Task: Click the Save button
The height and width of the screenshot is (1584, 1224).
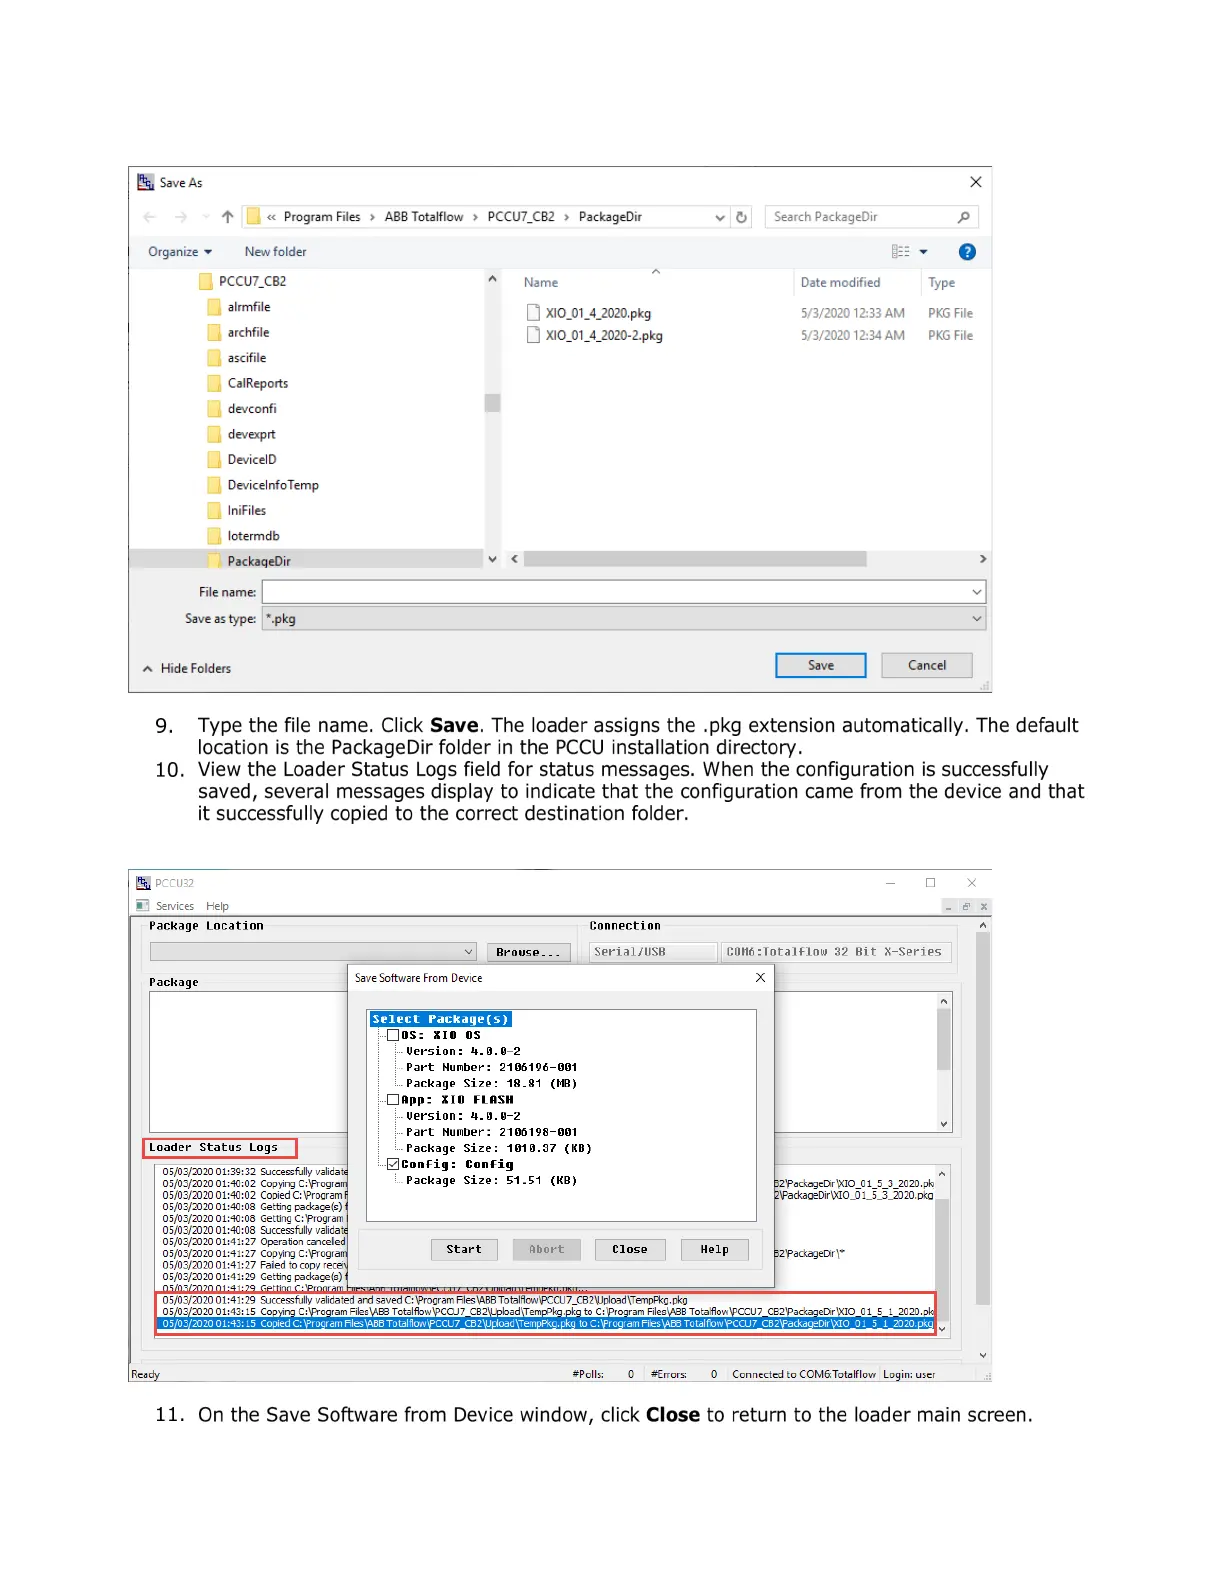Action: [x=820, y=665]
